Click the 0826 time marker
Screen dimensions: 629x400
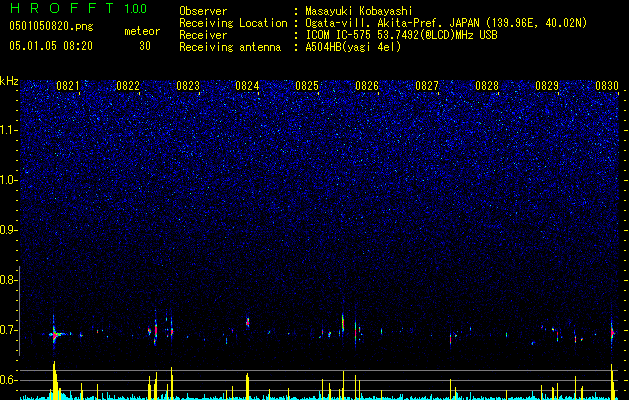[x=367, y=86]
